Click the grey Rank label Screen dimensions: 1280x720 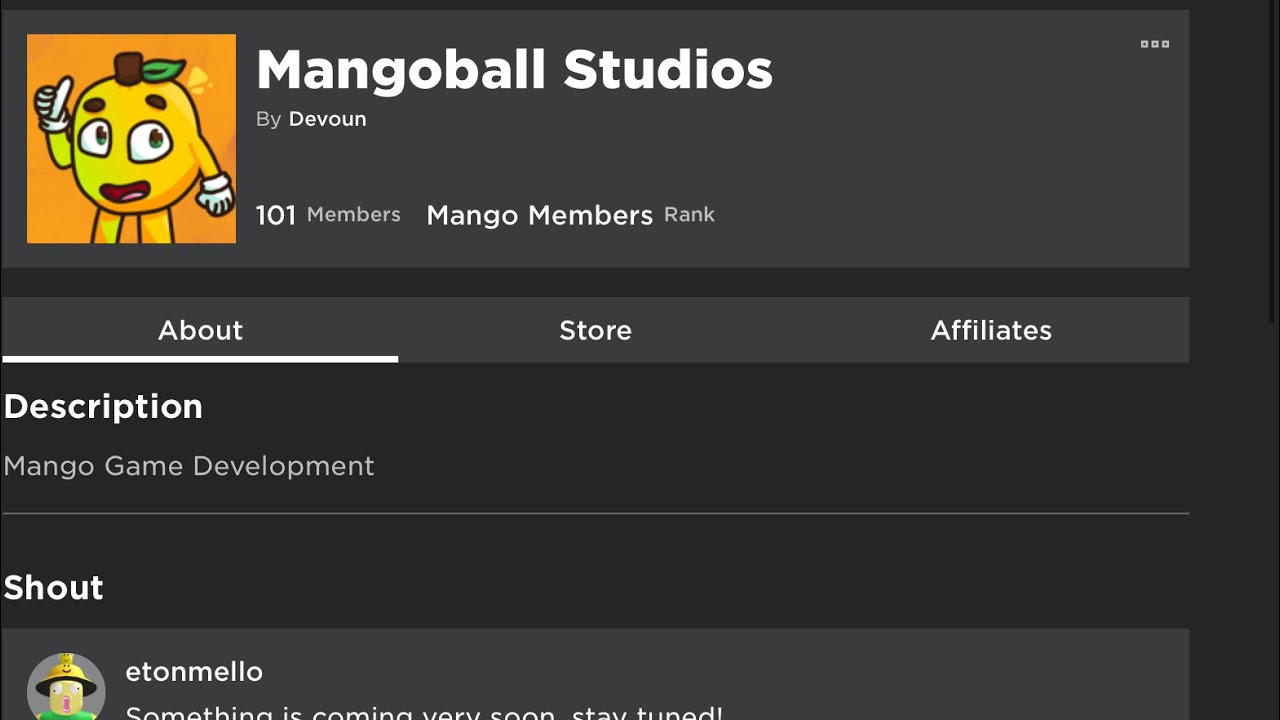pyautogui.click(x=689, y=215)
